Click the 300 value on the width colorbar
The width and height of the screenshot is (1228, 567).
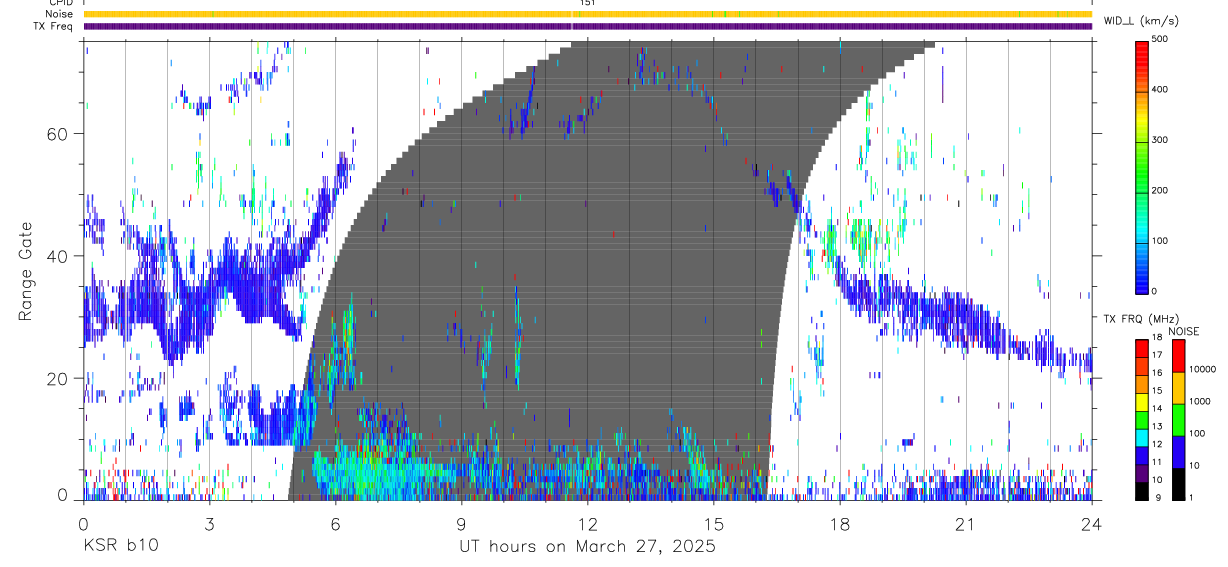click(1160, 140)
